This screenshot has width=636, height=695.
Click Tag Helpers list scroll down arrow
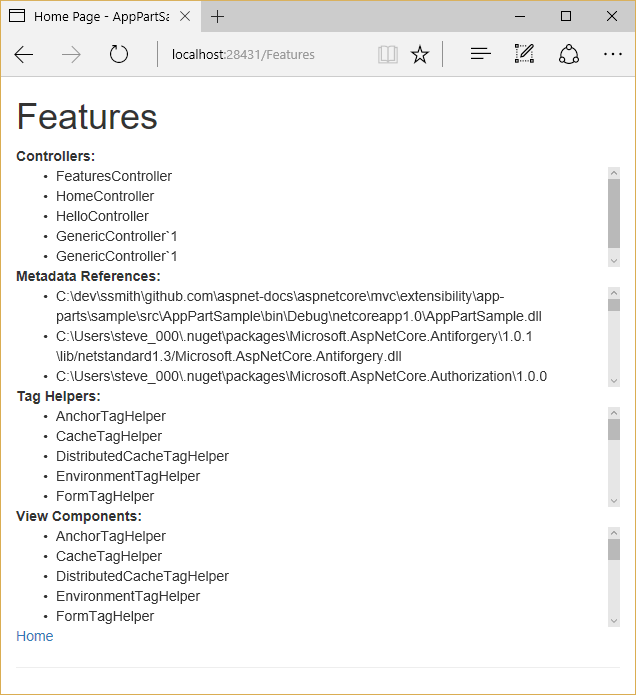(614, 500)
